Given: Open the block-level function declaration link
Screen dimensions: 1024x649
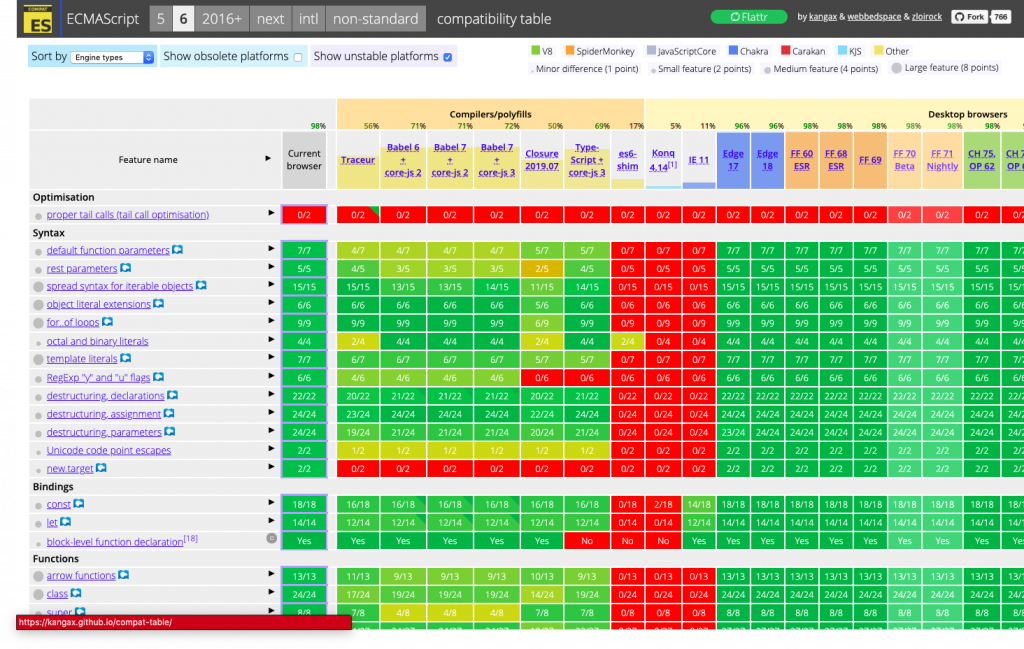Looking at the screenshot, I should [x=115, y=542].
